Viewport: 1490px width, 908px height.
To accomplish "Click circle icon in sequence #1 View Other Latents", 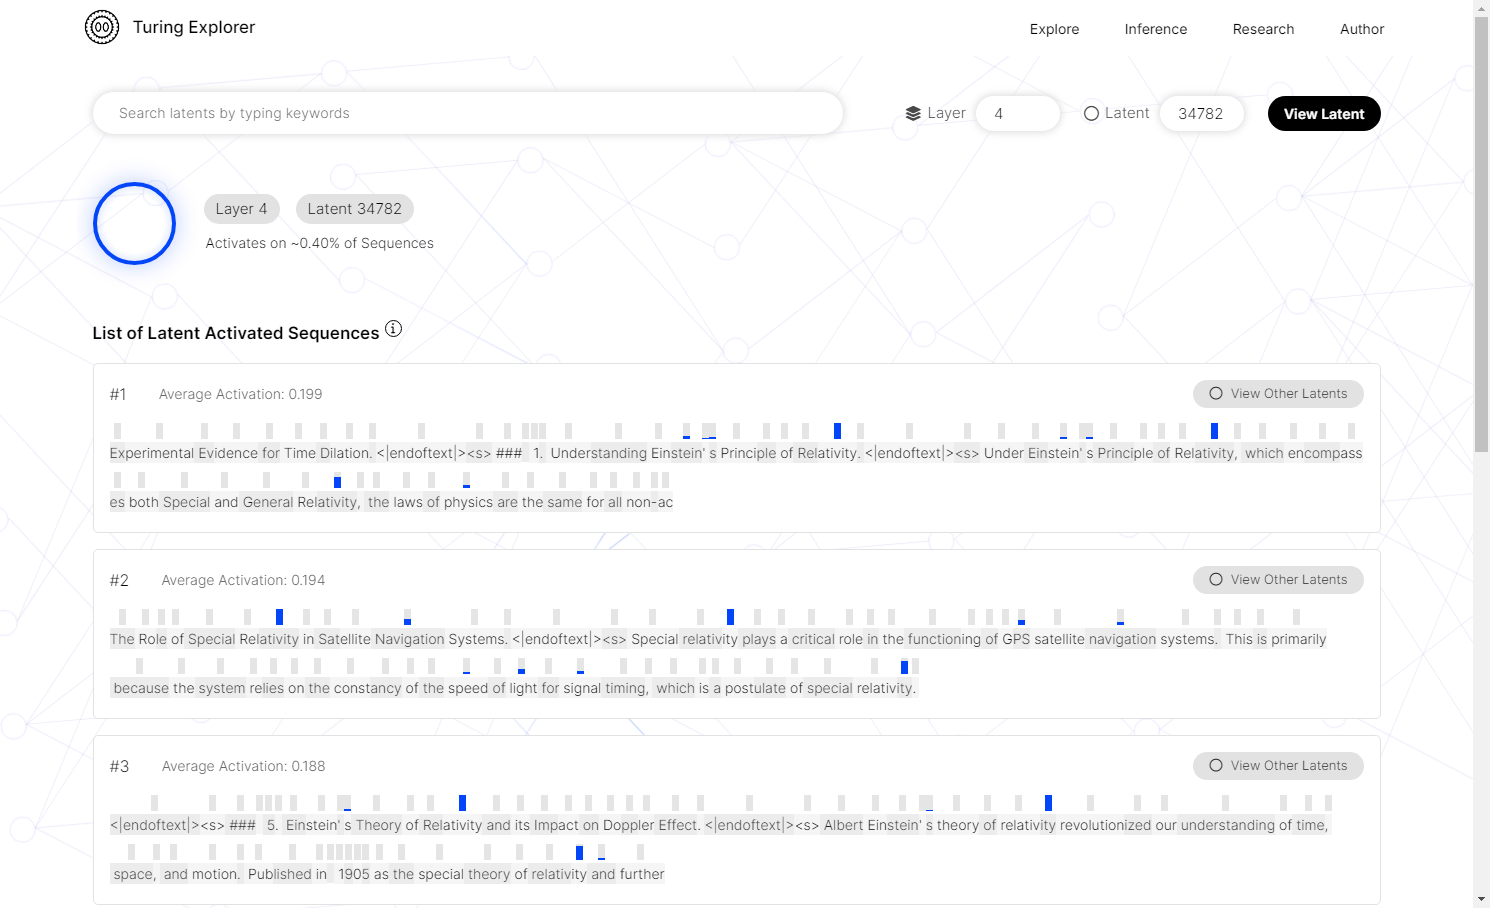I will (1216, 394).
